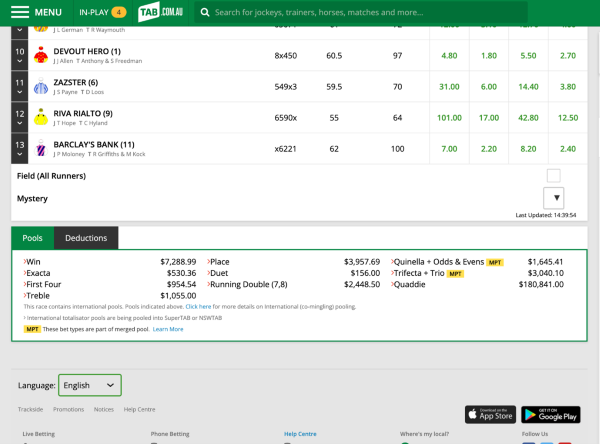
Task: Open the First Four pool link
Action: point(42,284)
